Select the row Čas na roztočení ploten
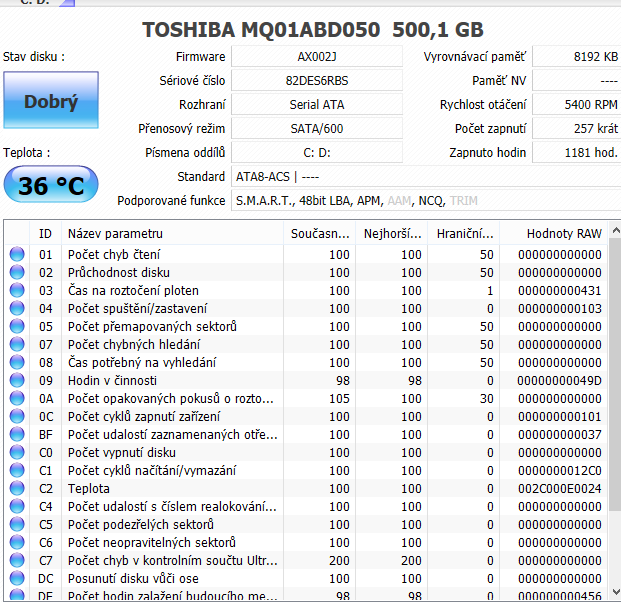621x602 pixels. (x=306, y=290)
